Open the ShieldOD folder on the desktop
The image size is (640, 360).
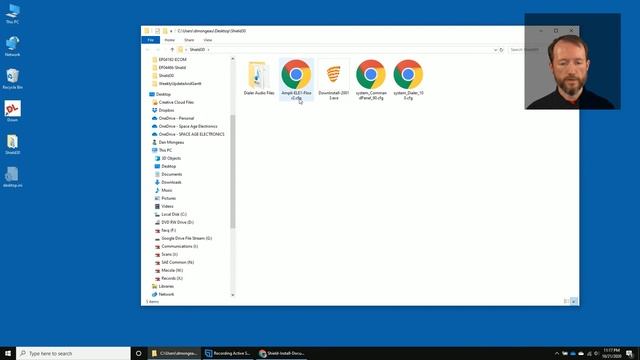tap(13, 144)
